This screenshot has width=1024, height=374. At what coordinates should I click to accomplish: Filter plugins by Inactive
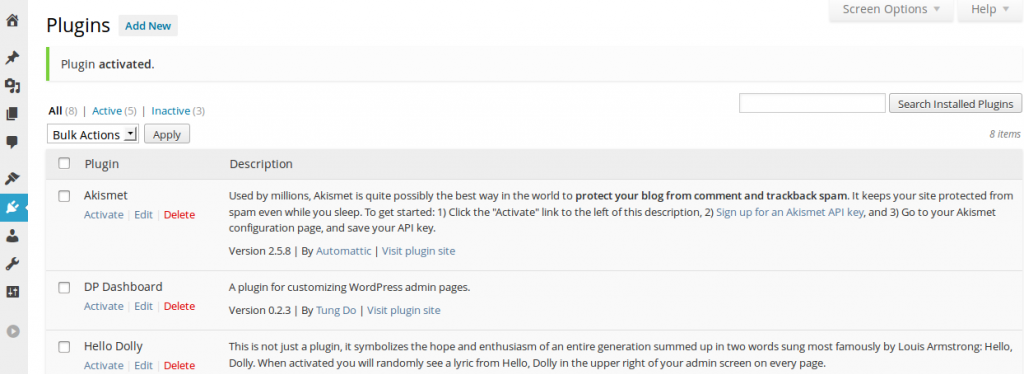(x=170, y=111)
